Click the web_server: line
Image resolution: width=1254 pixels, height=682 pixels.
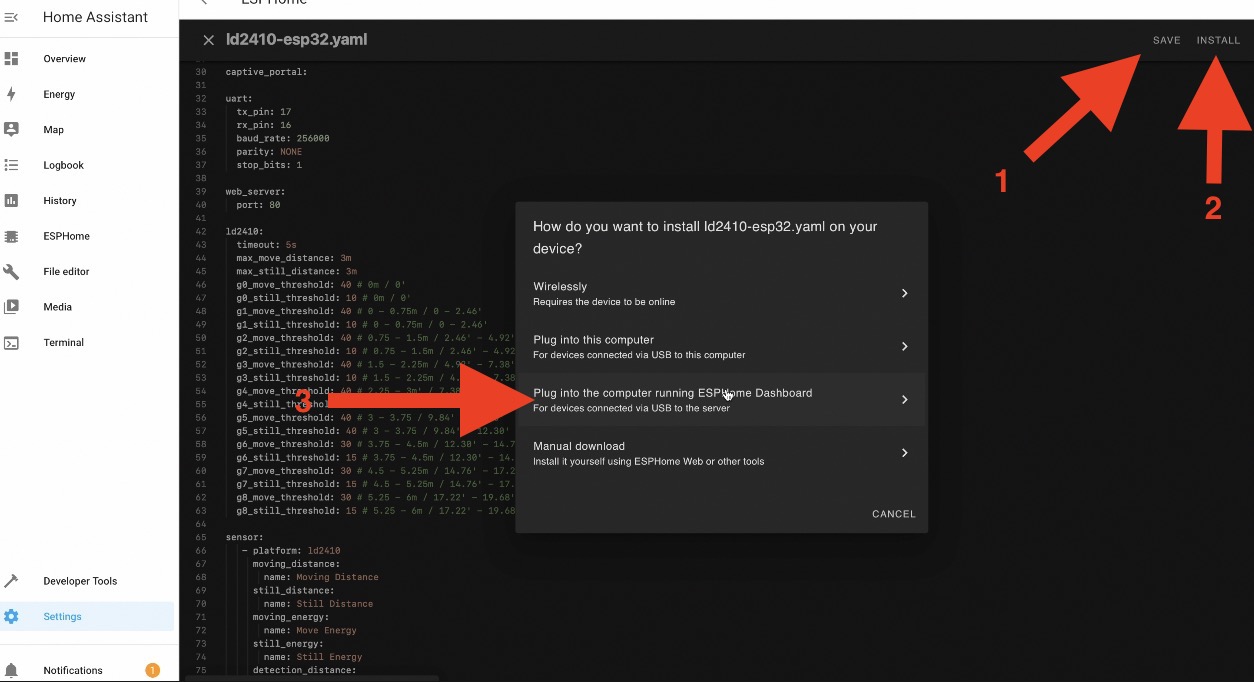[x=255, y=191]
